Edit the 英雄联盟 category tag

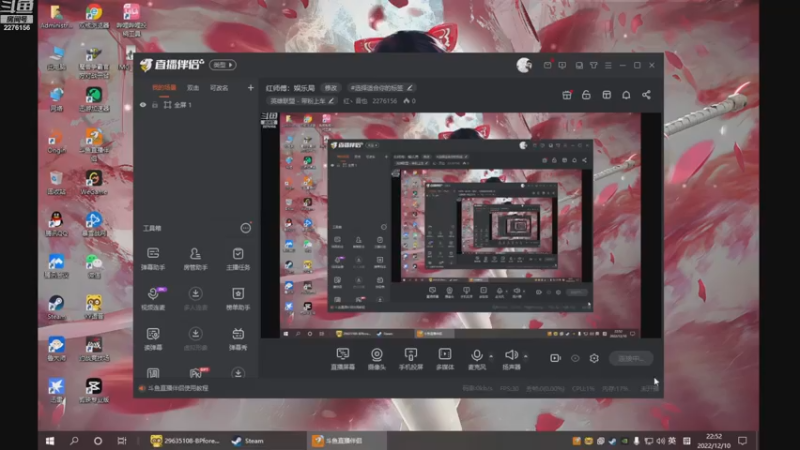[302, 101]
